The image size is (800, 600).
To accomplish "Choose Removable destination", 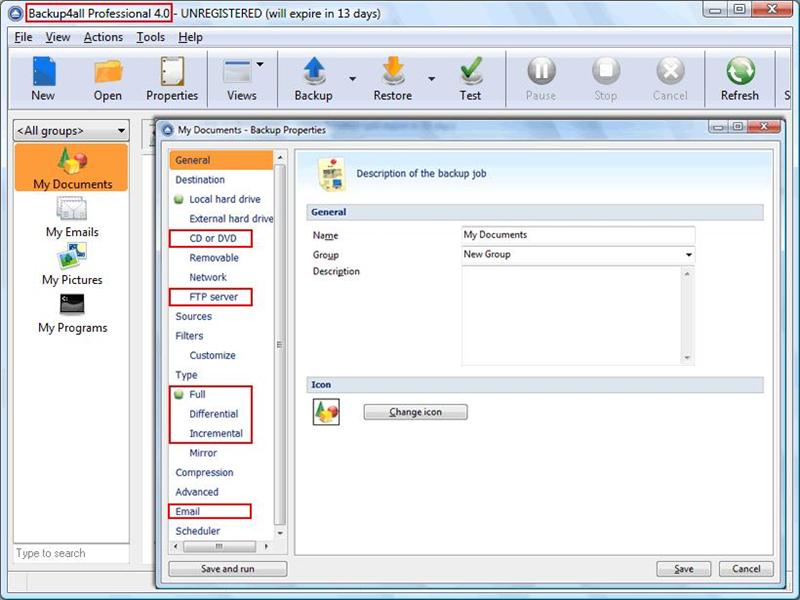I will [214, 258].
